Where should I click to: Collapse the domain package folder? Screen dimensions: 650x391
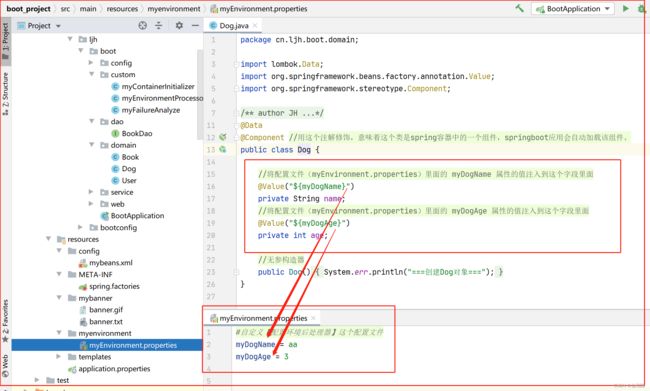click(x=92, y=145)
